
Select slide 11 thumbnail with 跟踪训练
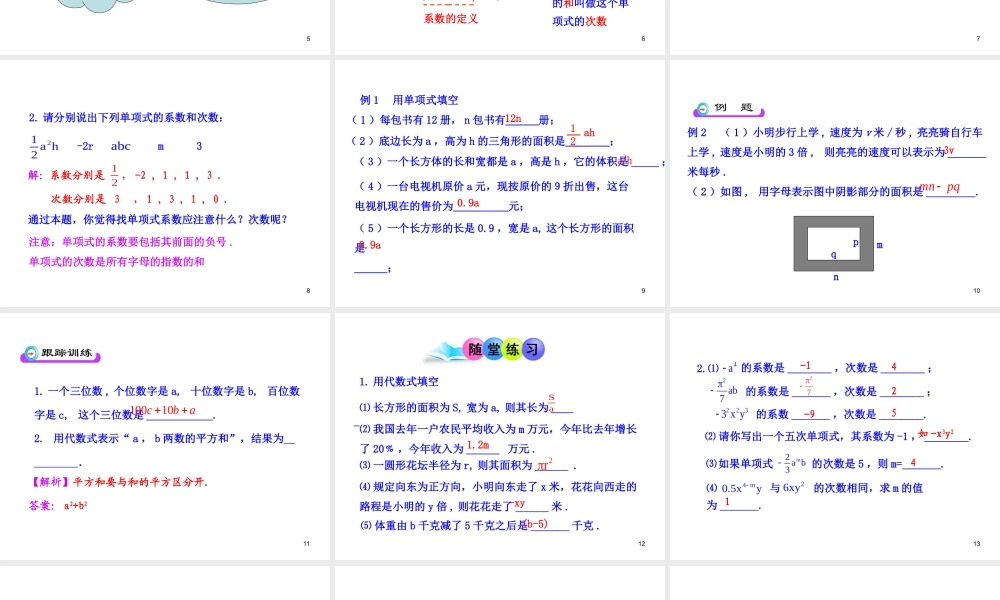pyautogui.click(x=165, y=435)
